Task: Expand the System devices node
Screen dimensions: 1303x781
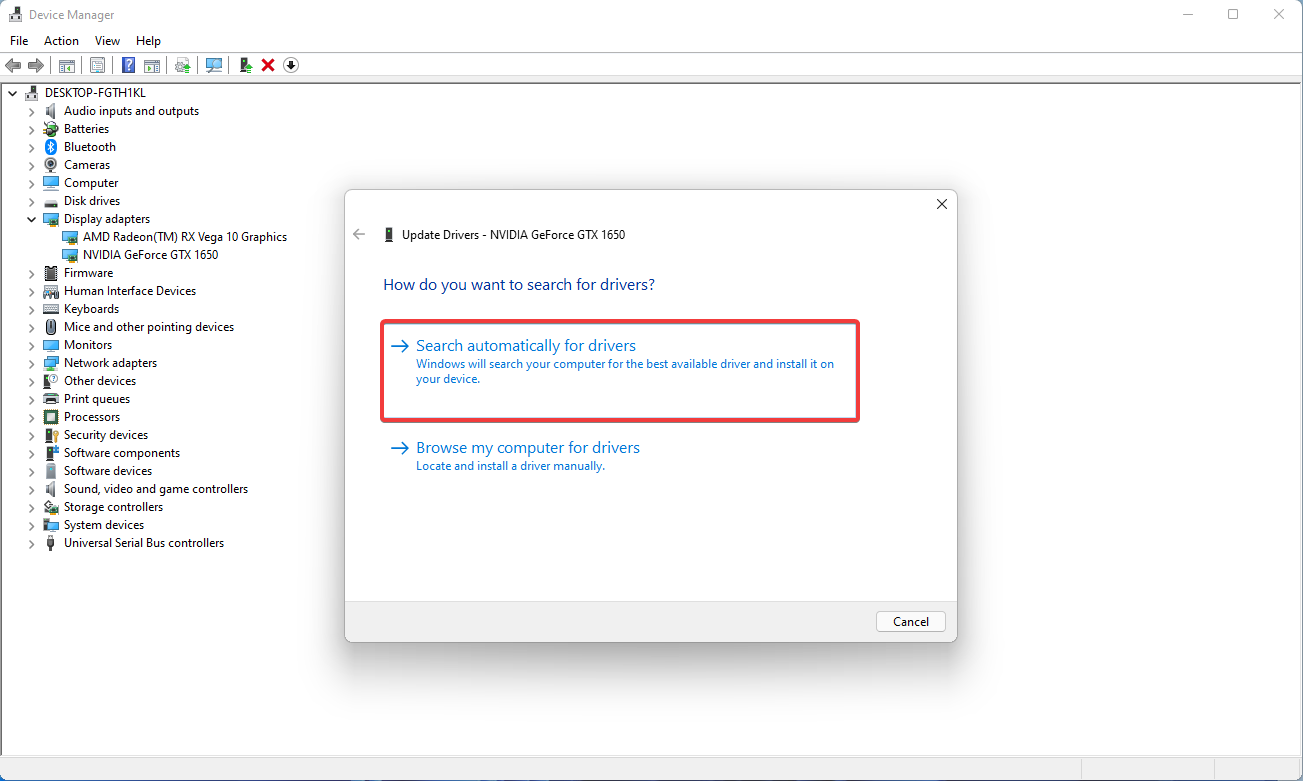Action: tap(31, 525)
